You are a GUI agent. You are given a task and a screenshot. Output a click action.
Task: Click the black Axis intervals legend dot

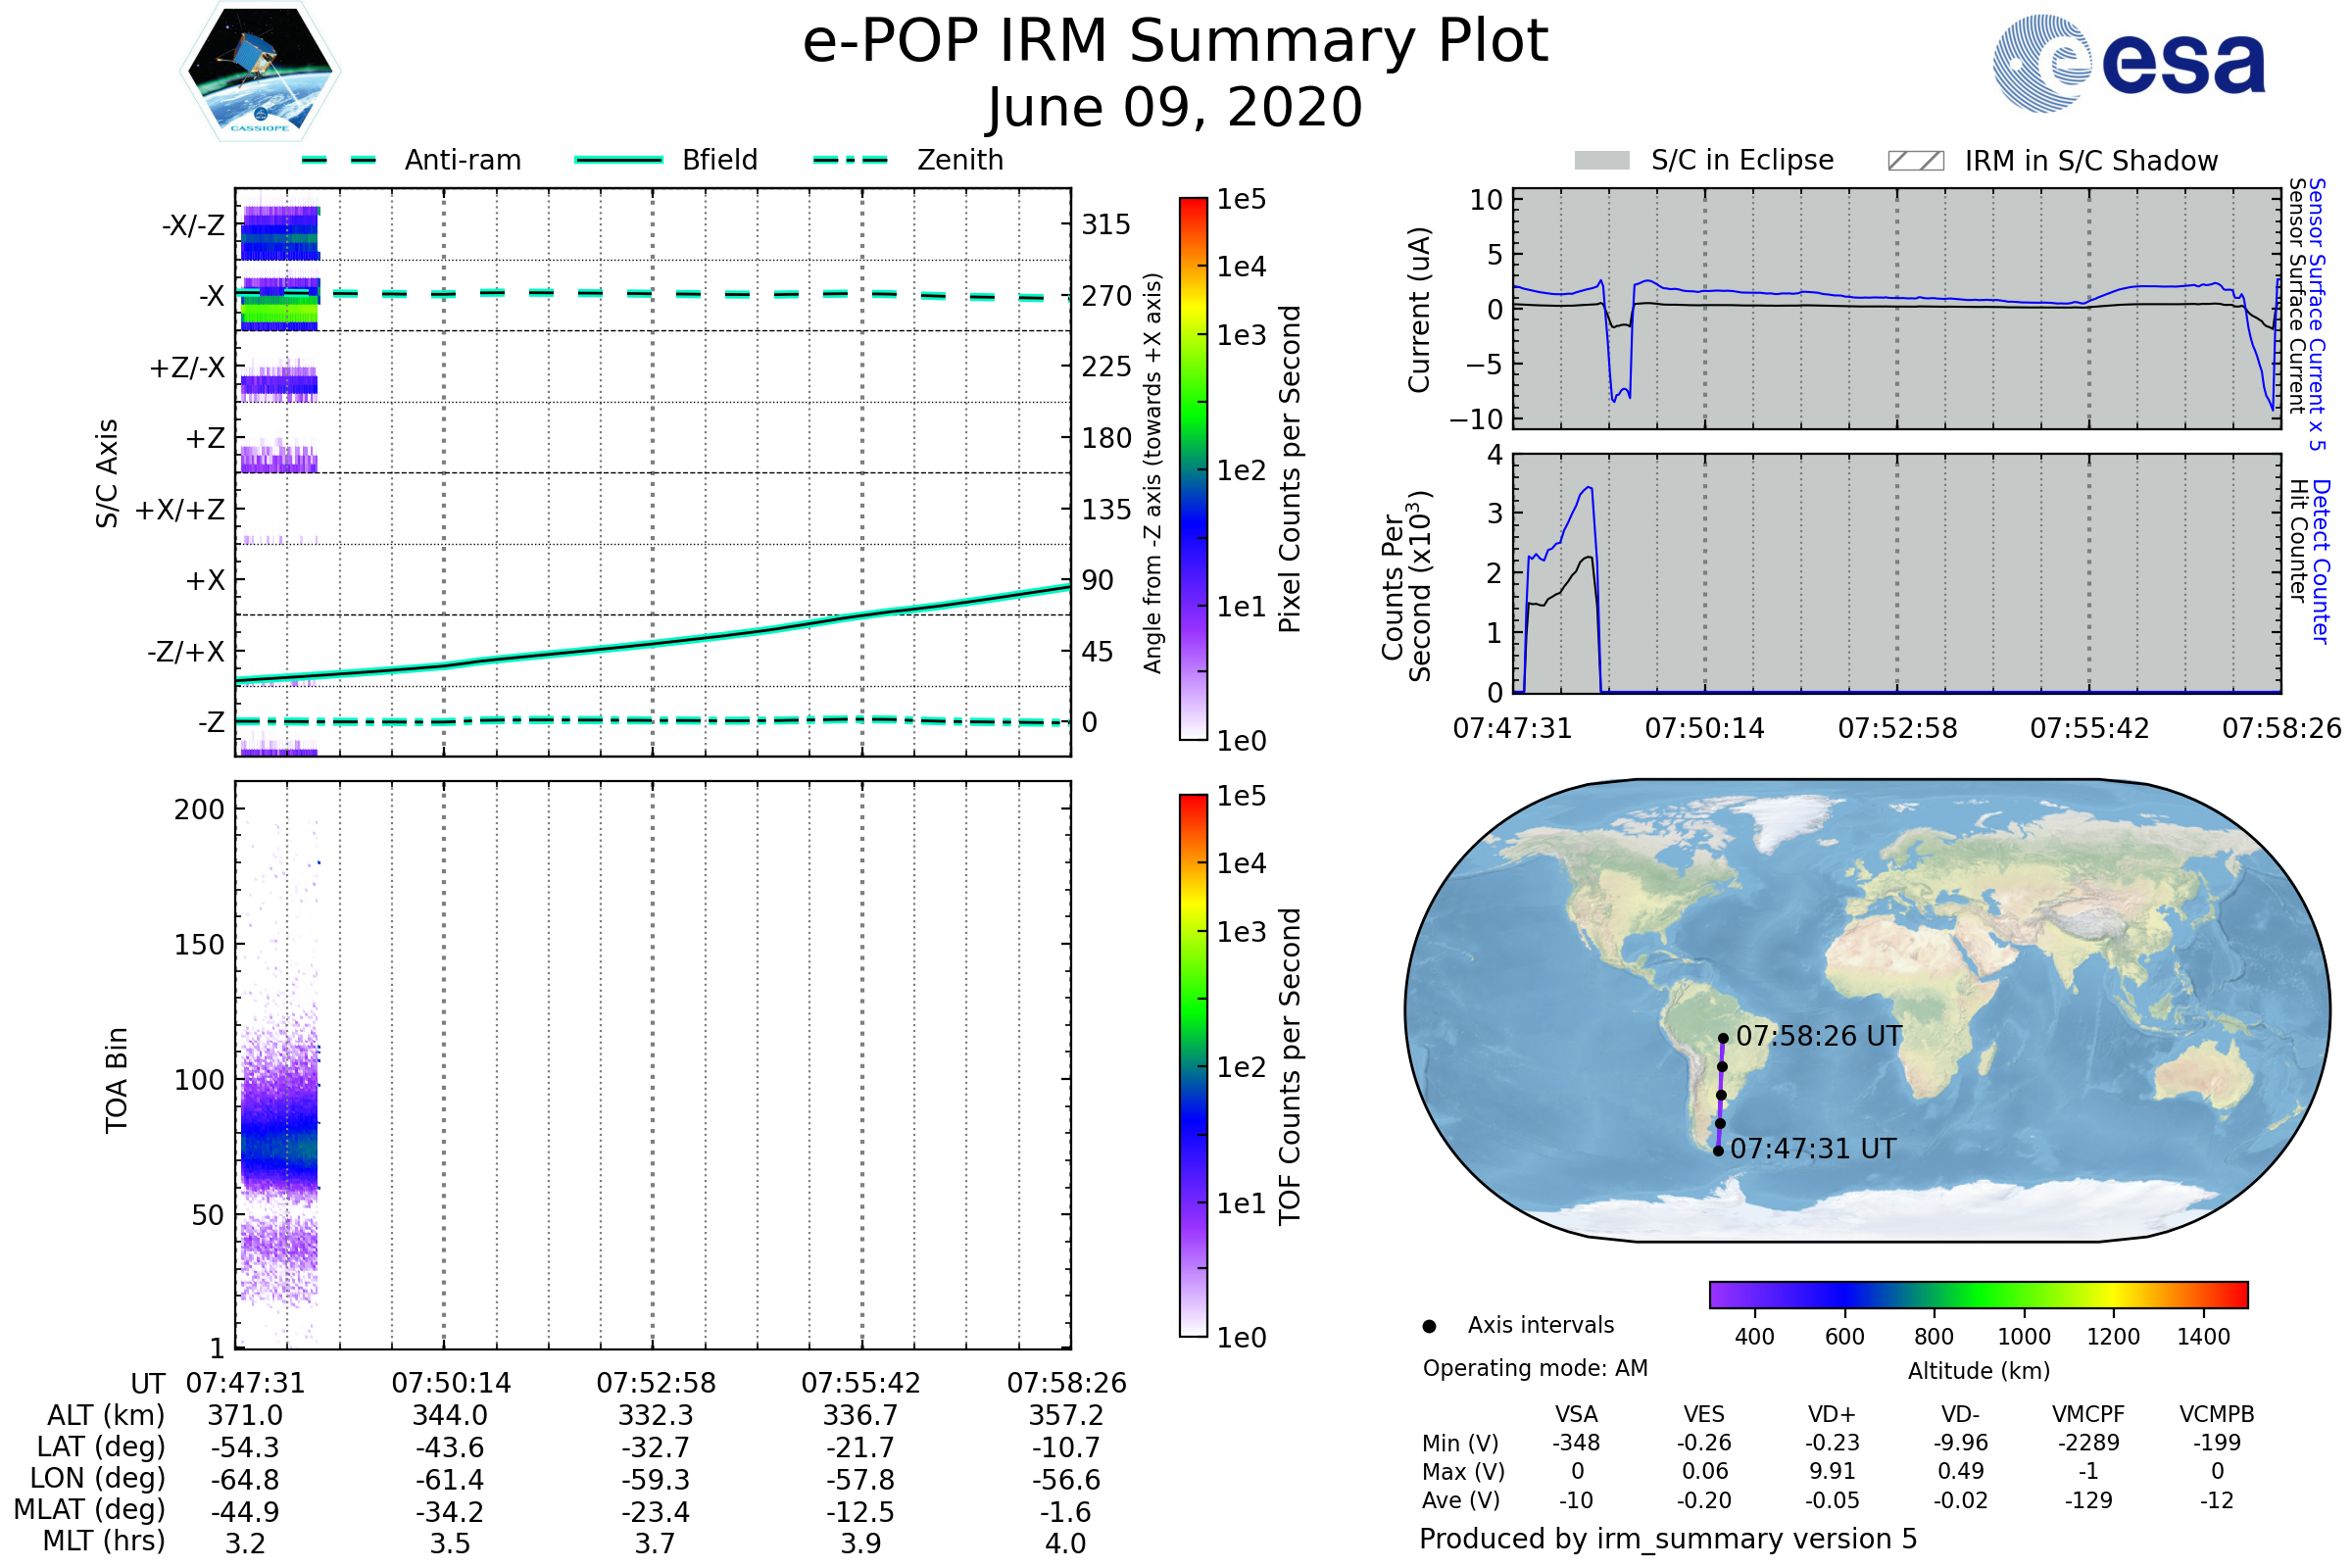(1429, 1326)
